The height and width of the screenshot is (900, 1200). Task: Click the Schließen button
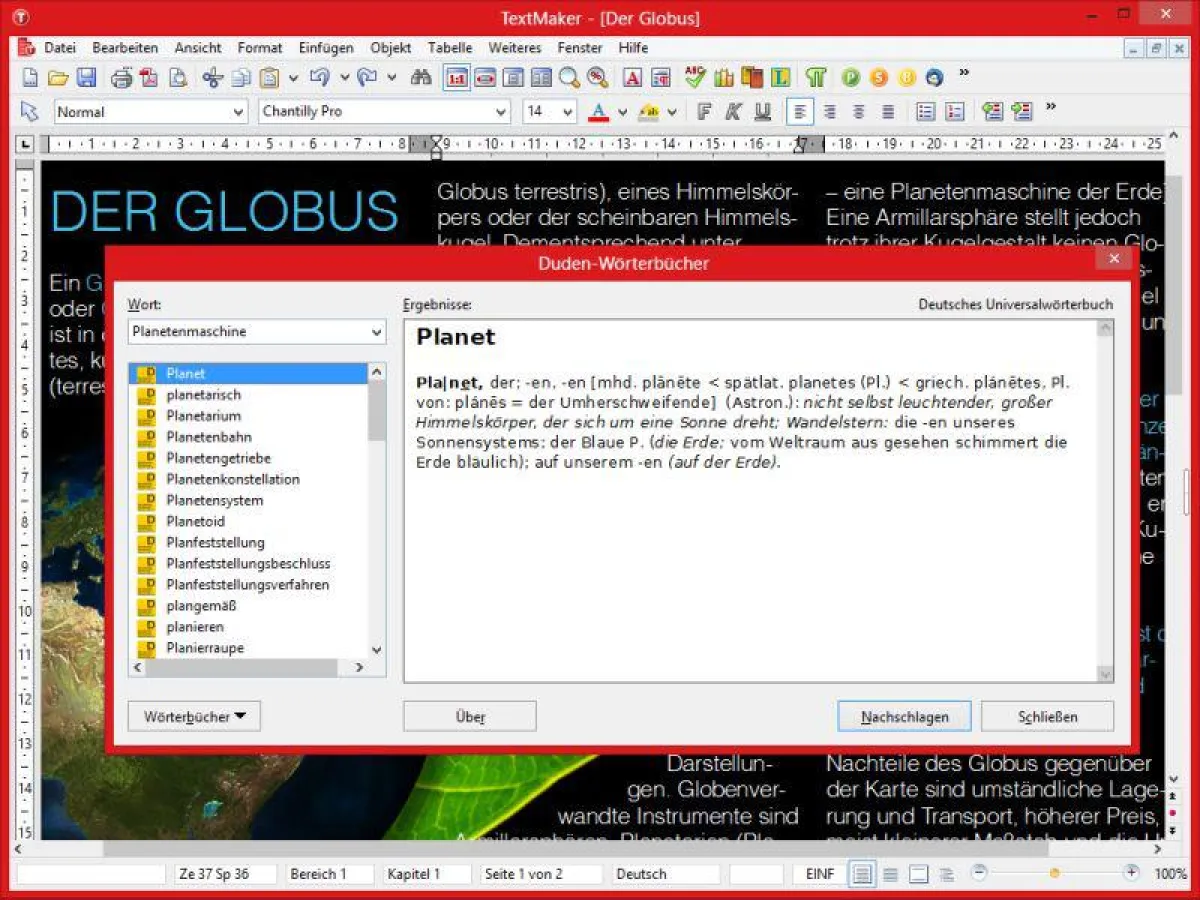pyautogui.click(x=1047, y=716)
